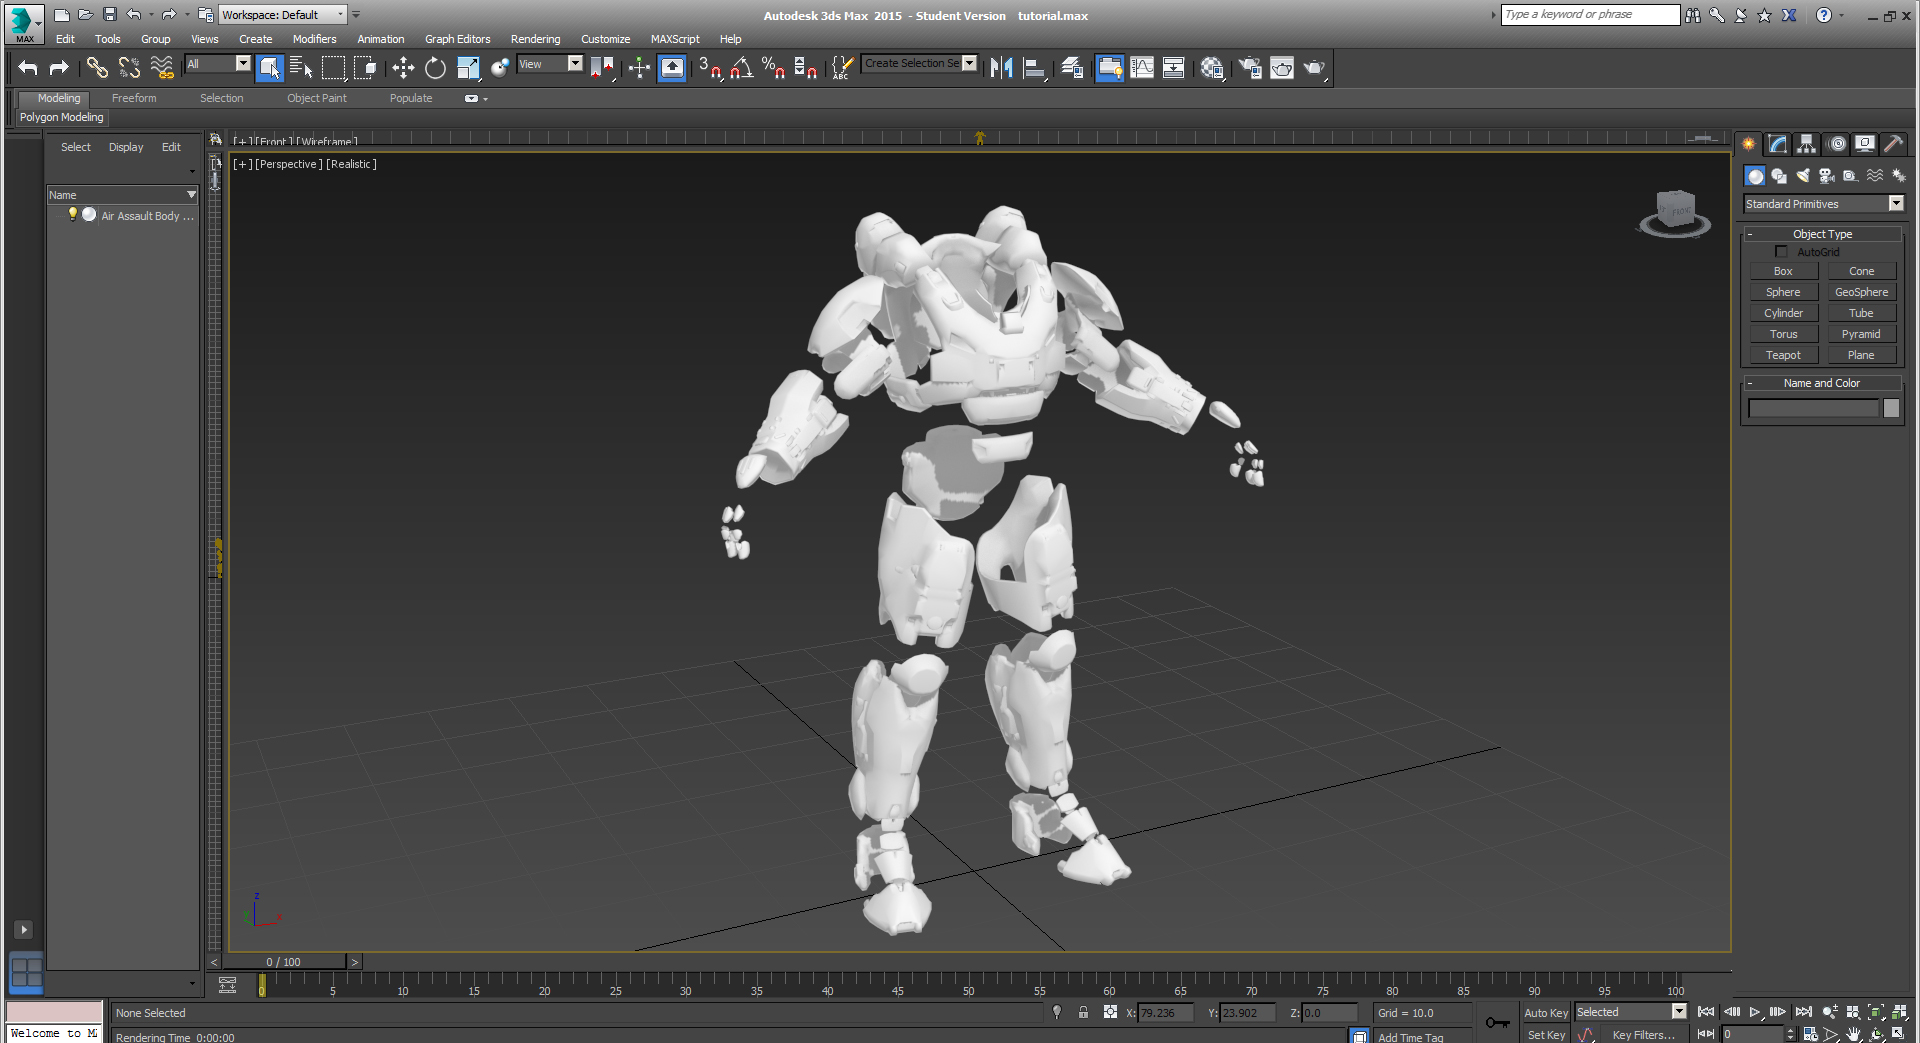This screenshot has height=1043, width=1920.
Task: Activate the Select and Rotate tool
Action: coord(435,68)
